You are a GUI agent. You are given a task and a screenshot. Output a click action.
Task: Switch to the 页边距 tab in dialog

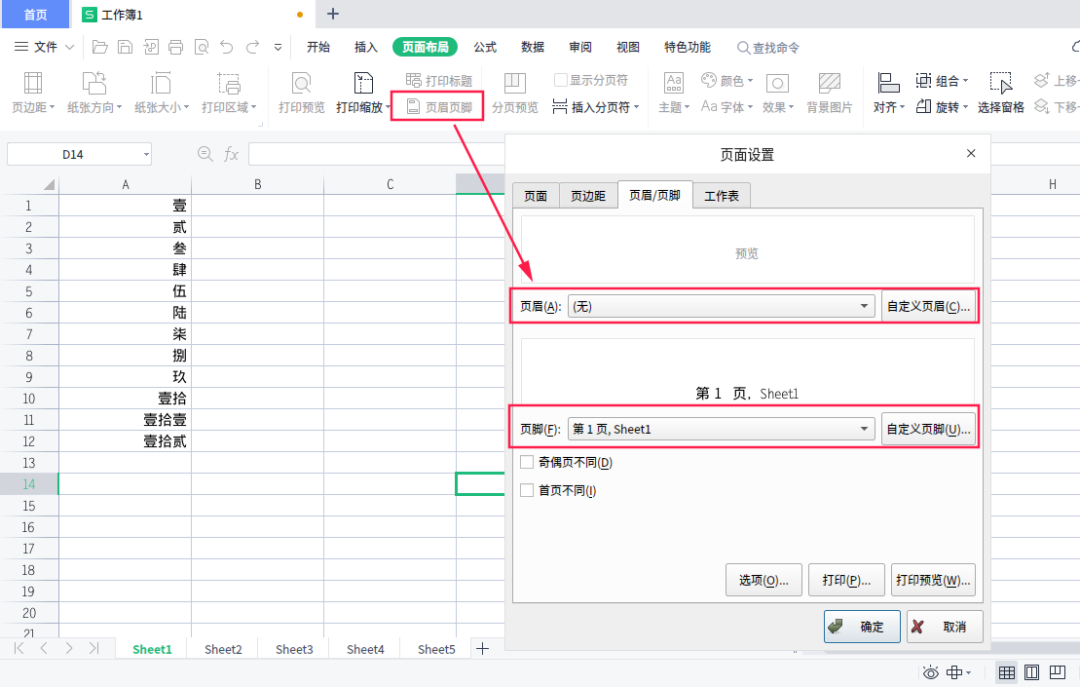588,196
